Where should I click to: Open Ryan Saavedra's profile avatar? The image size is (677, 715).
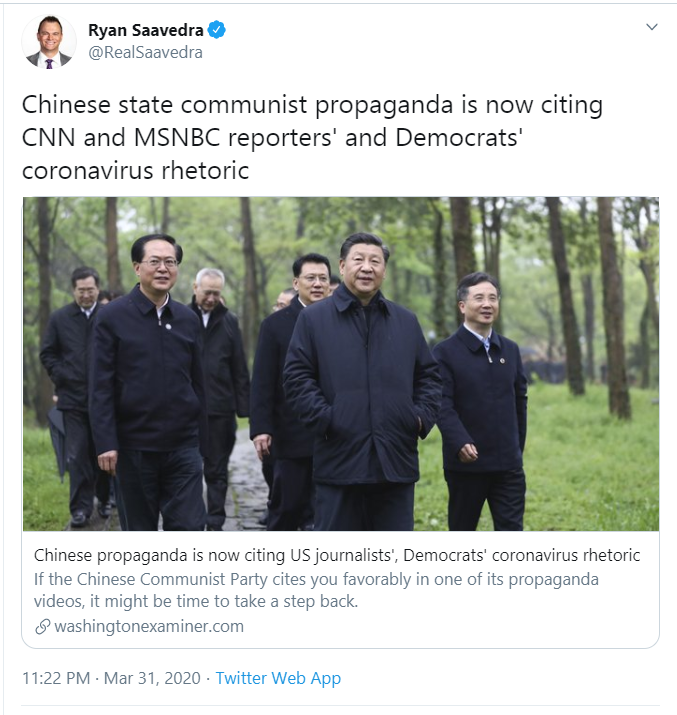pyautogui.click(x=49, y=41)
